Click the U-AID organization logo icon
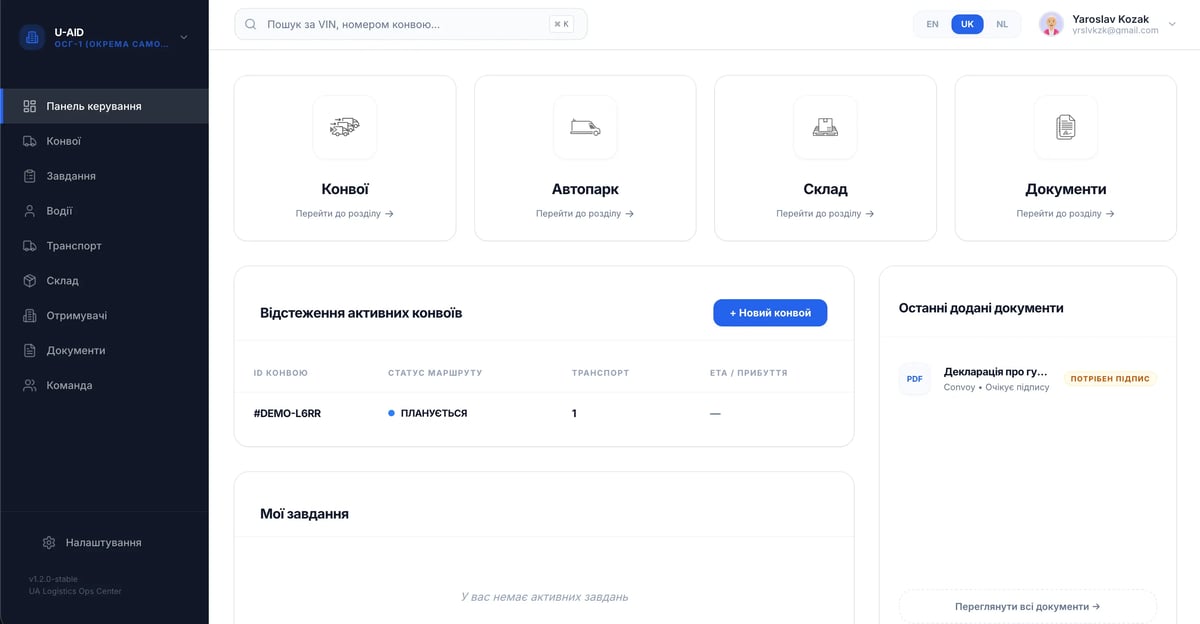The image size is (1200, 624). tap(32, 38)
